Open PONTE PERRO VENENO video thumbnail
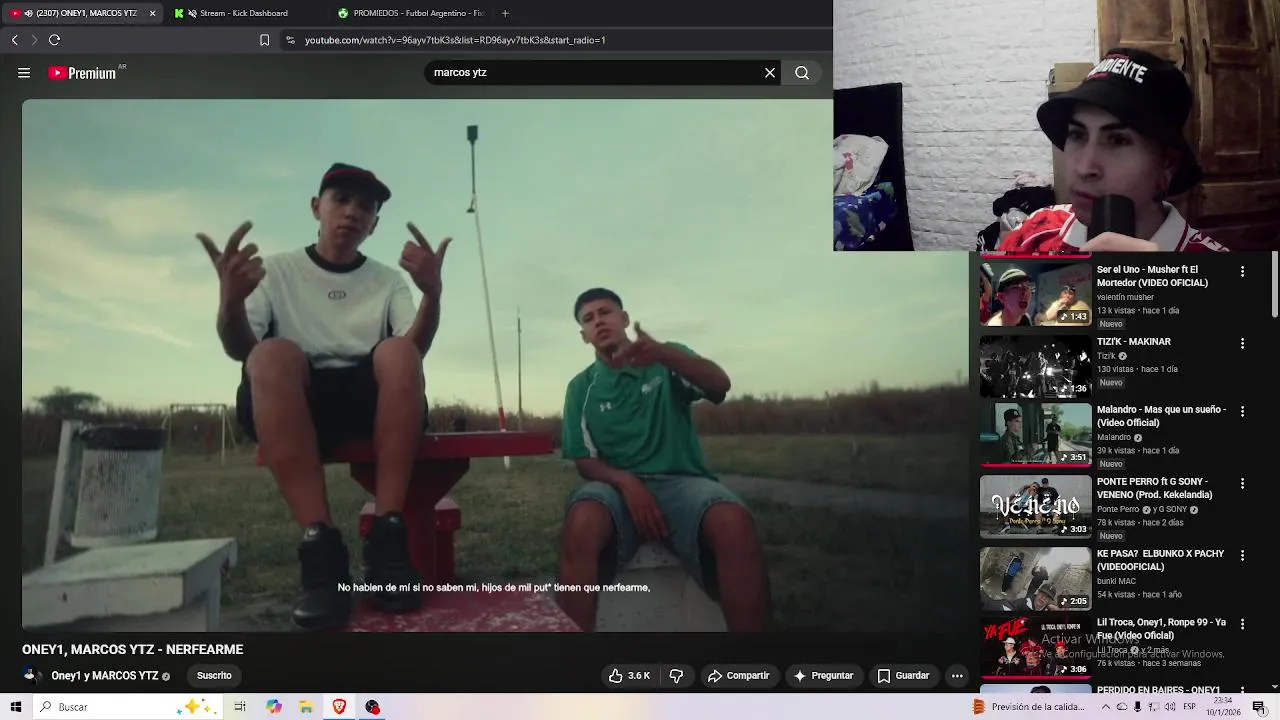The width and height of the screenshot is (1280, 720). pos(1035,506)
